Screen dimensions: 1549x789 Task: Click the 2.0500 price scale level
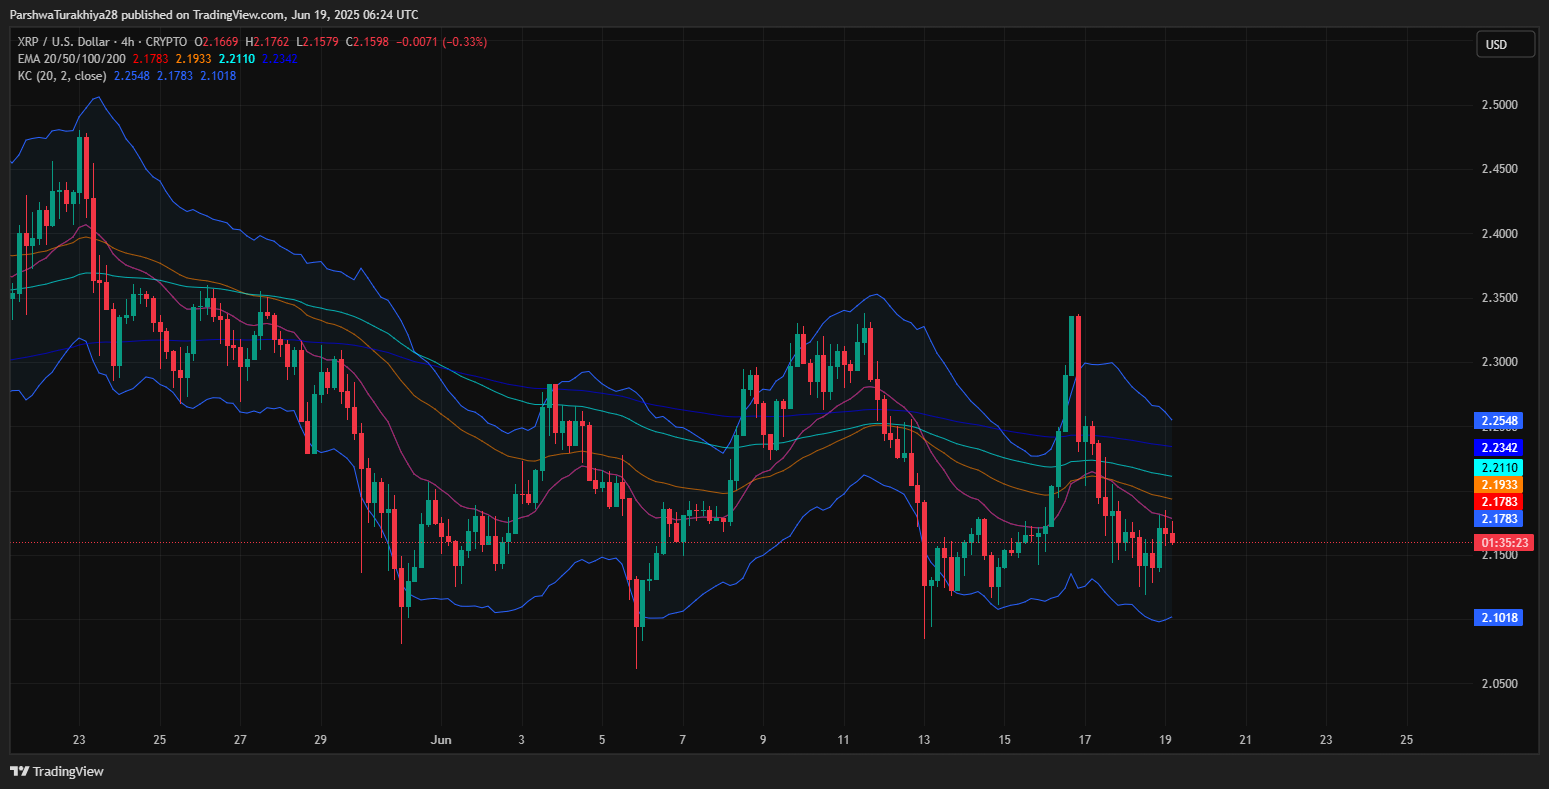(x=1501, y=684)
